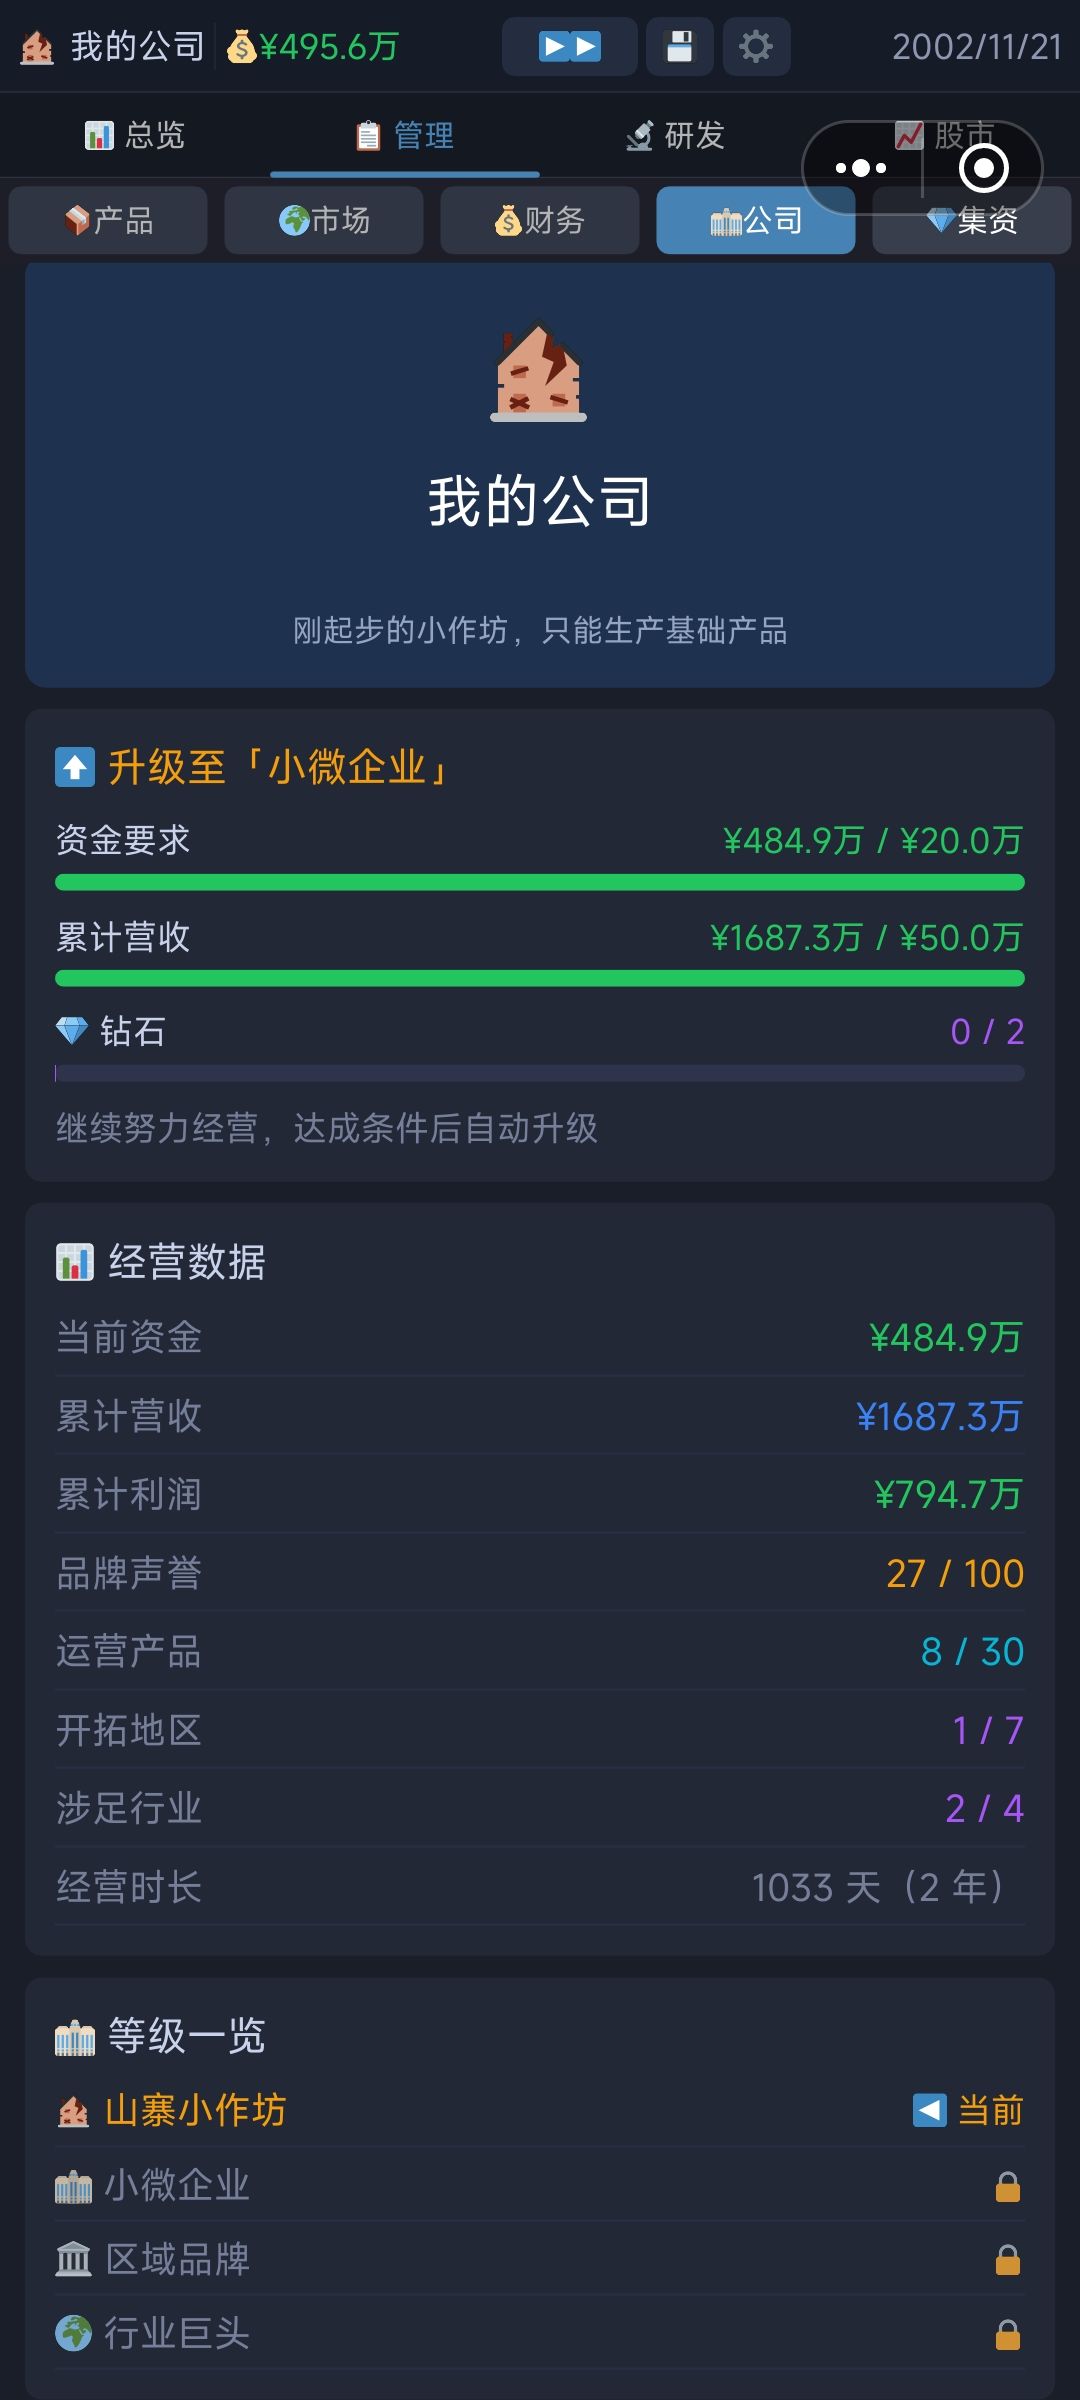The width and height of the screenshot is (1080, 2400).
Task: Switch to the 总览 tab
Action: [135, 135]
